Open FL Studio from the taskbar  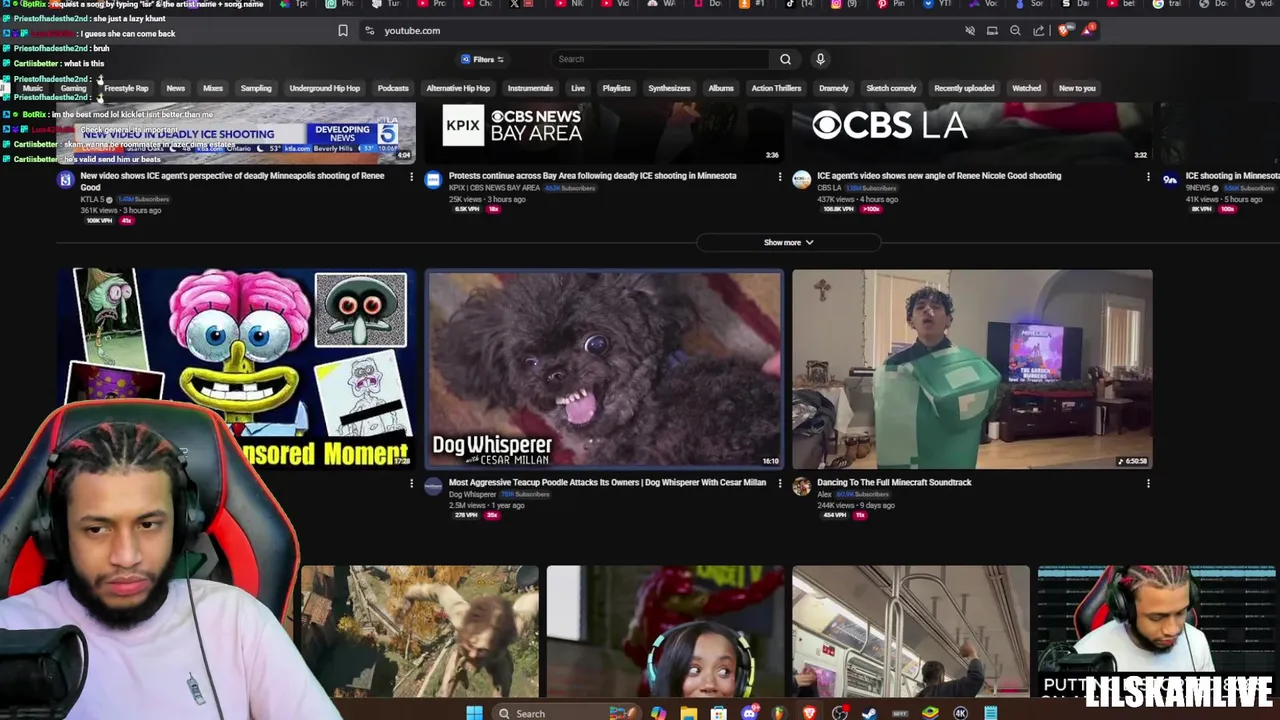(779, 713)
